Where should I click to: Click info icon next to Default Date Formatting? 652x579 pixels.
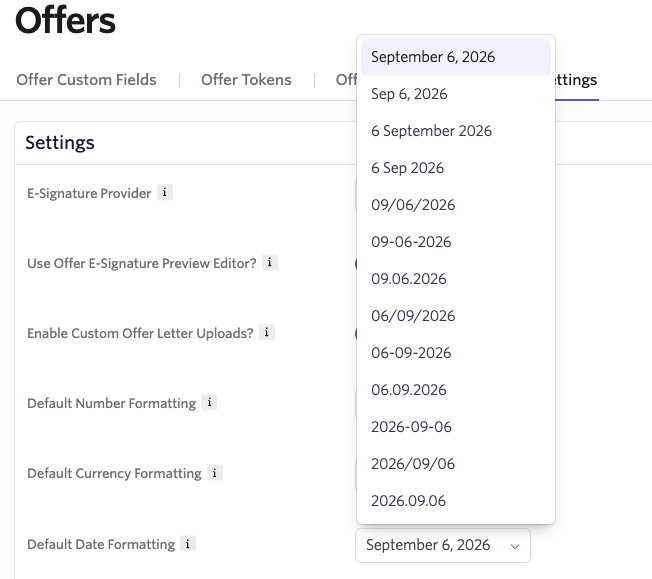pos(188,545)
